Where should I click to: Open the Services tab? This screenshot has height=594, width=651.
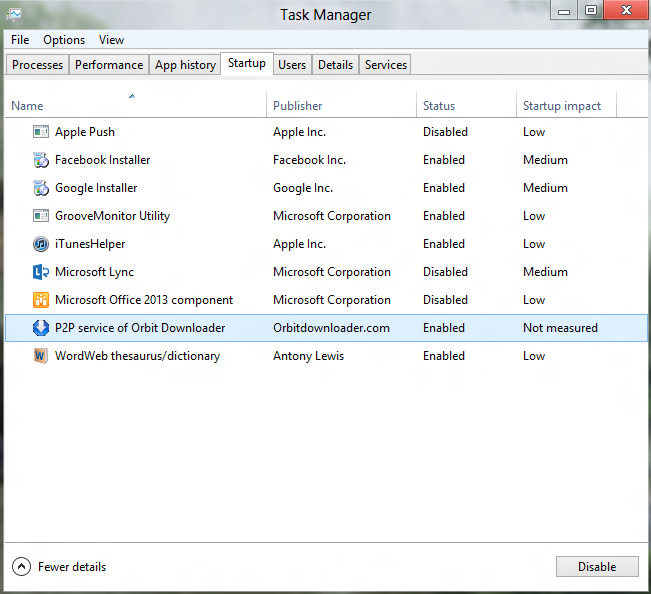[x=385, y=65]
